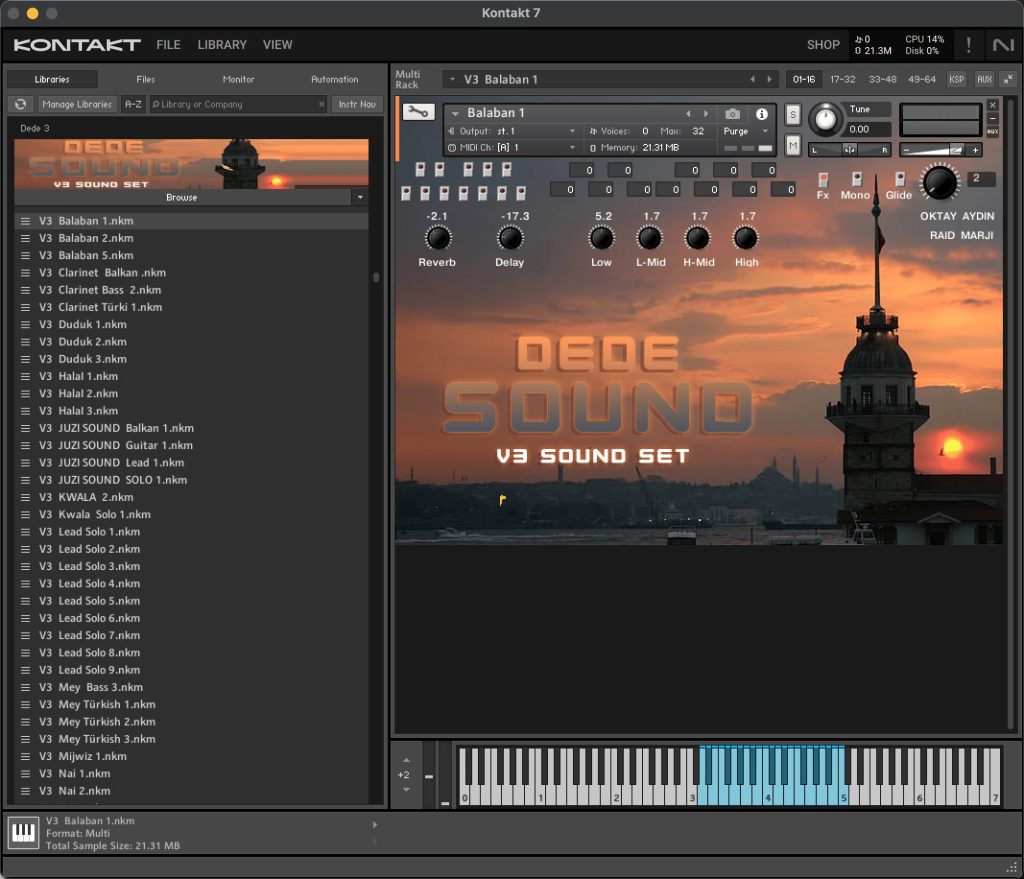
Task: Select rack page 01-16
Action: [x=804, y=79]
